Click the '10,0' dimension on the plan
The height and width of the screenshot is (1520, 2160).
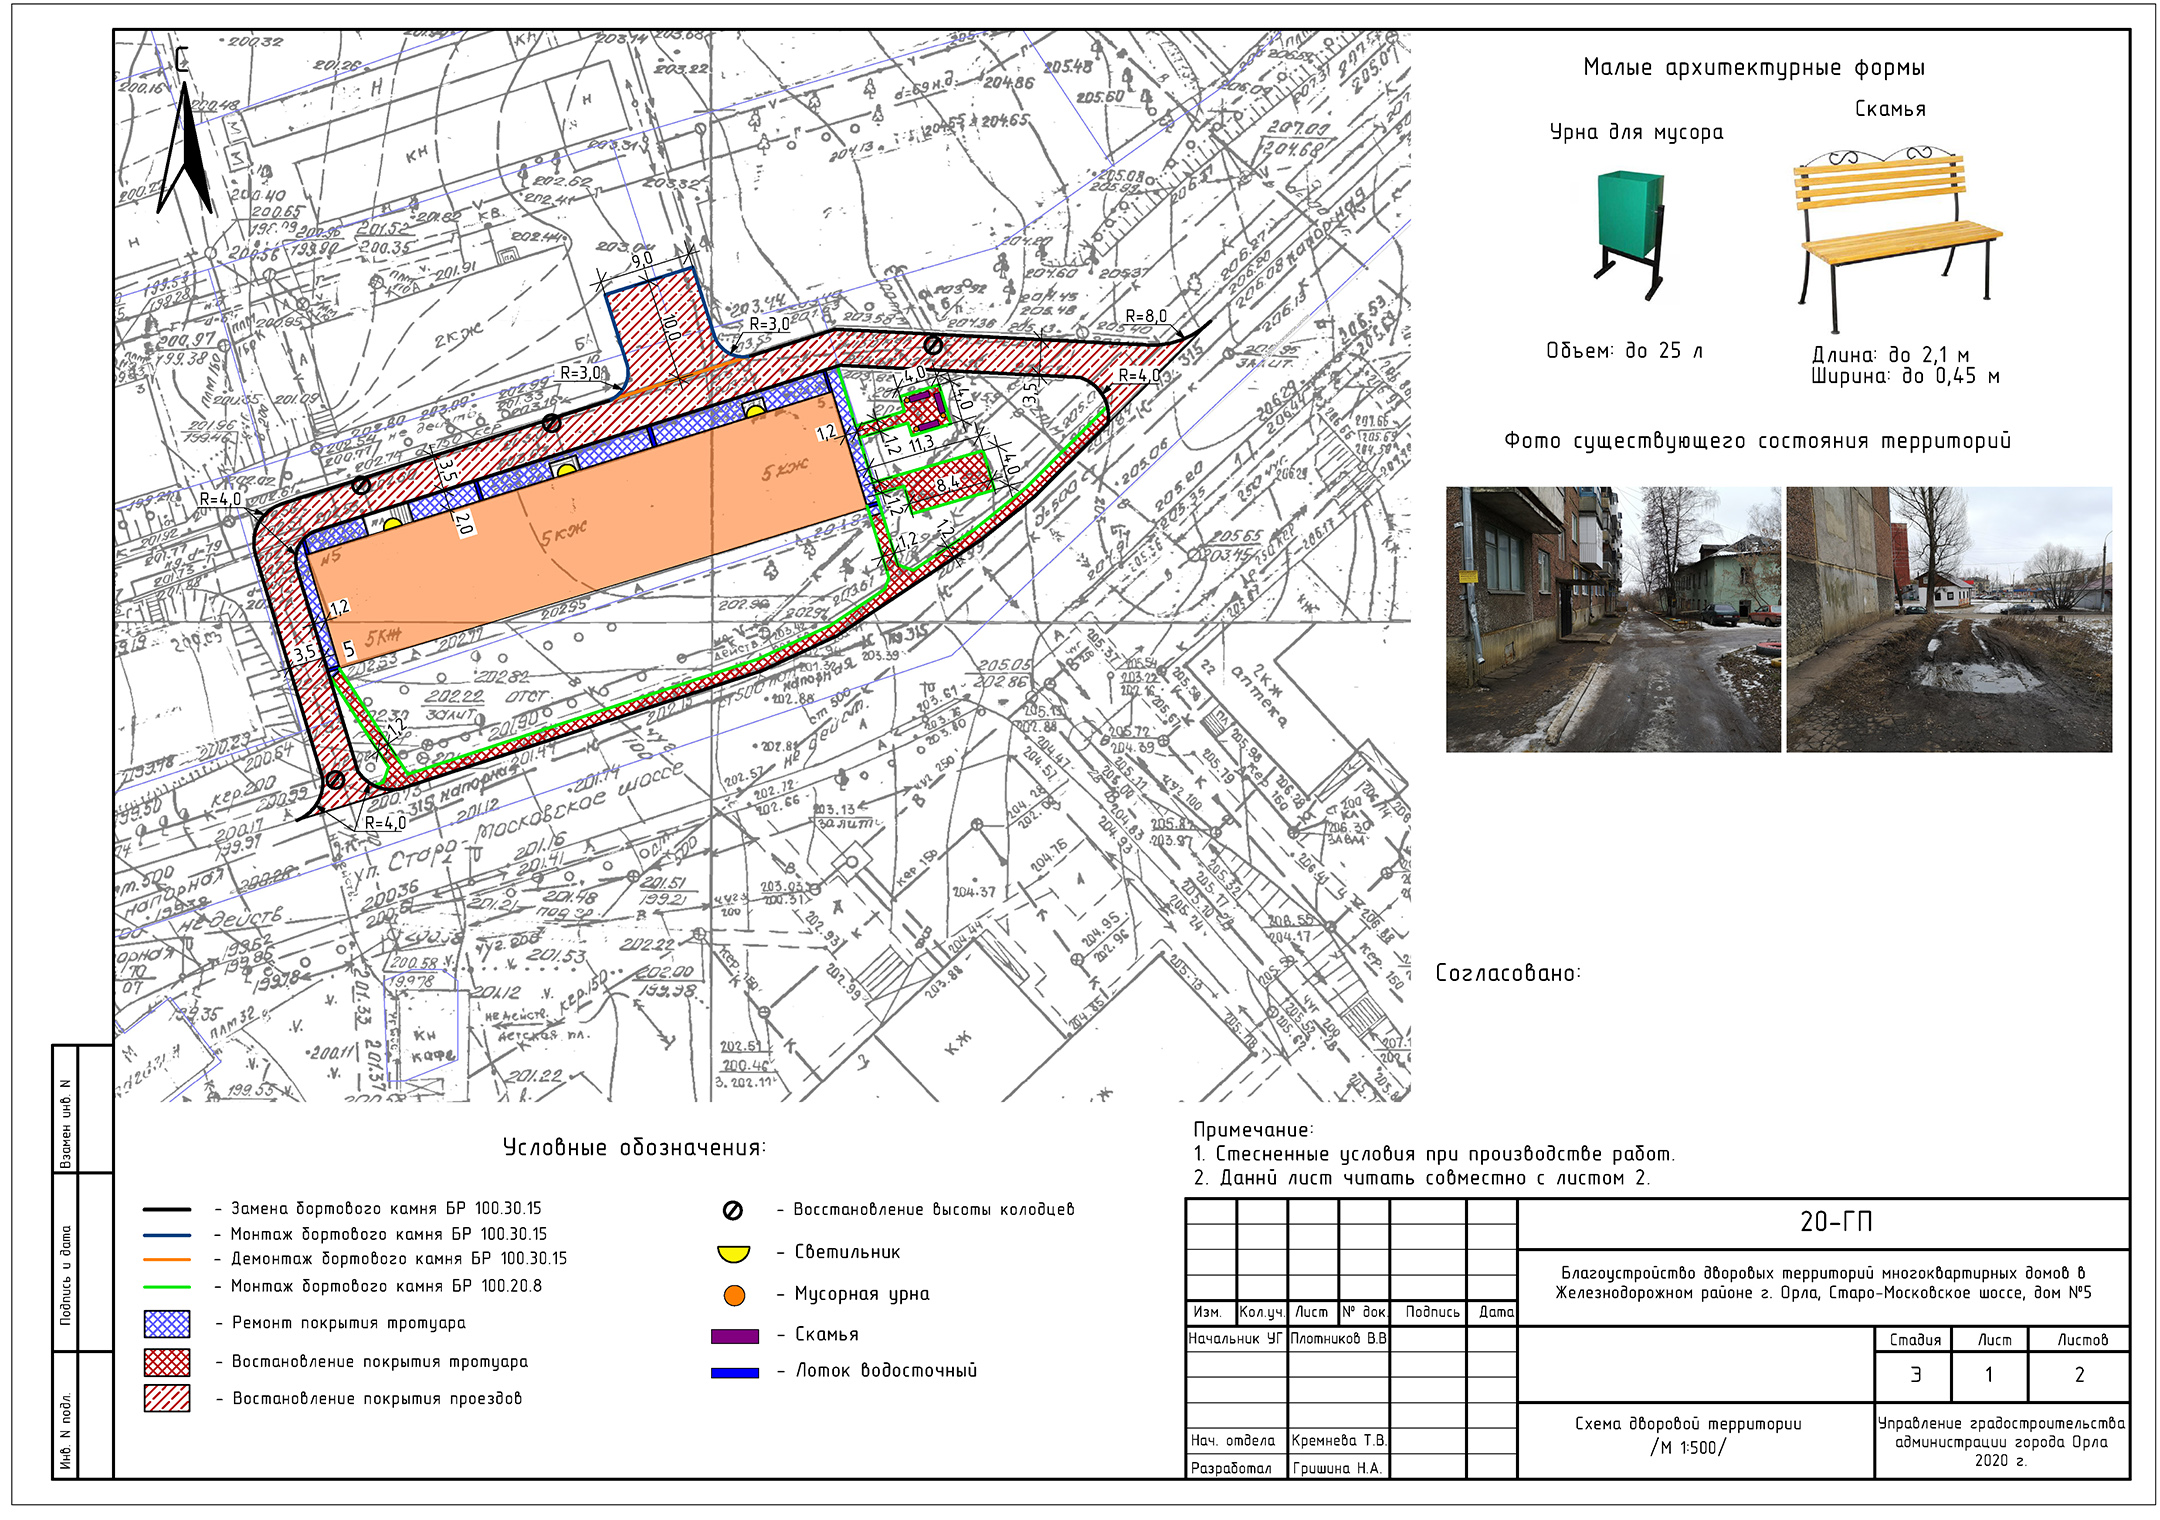(x=670, y=326)
